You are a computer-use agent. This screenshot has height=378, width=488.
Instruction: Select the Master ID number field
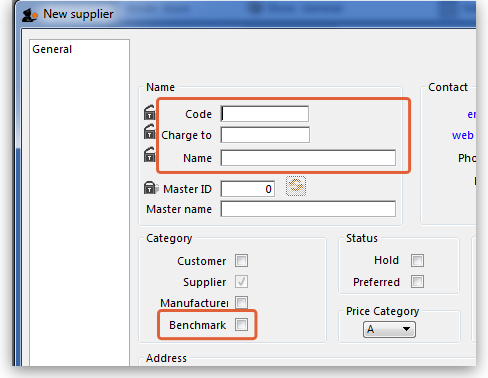click(248, 189)
